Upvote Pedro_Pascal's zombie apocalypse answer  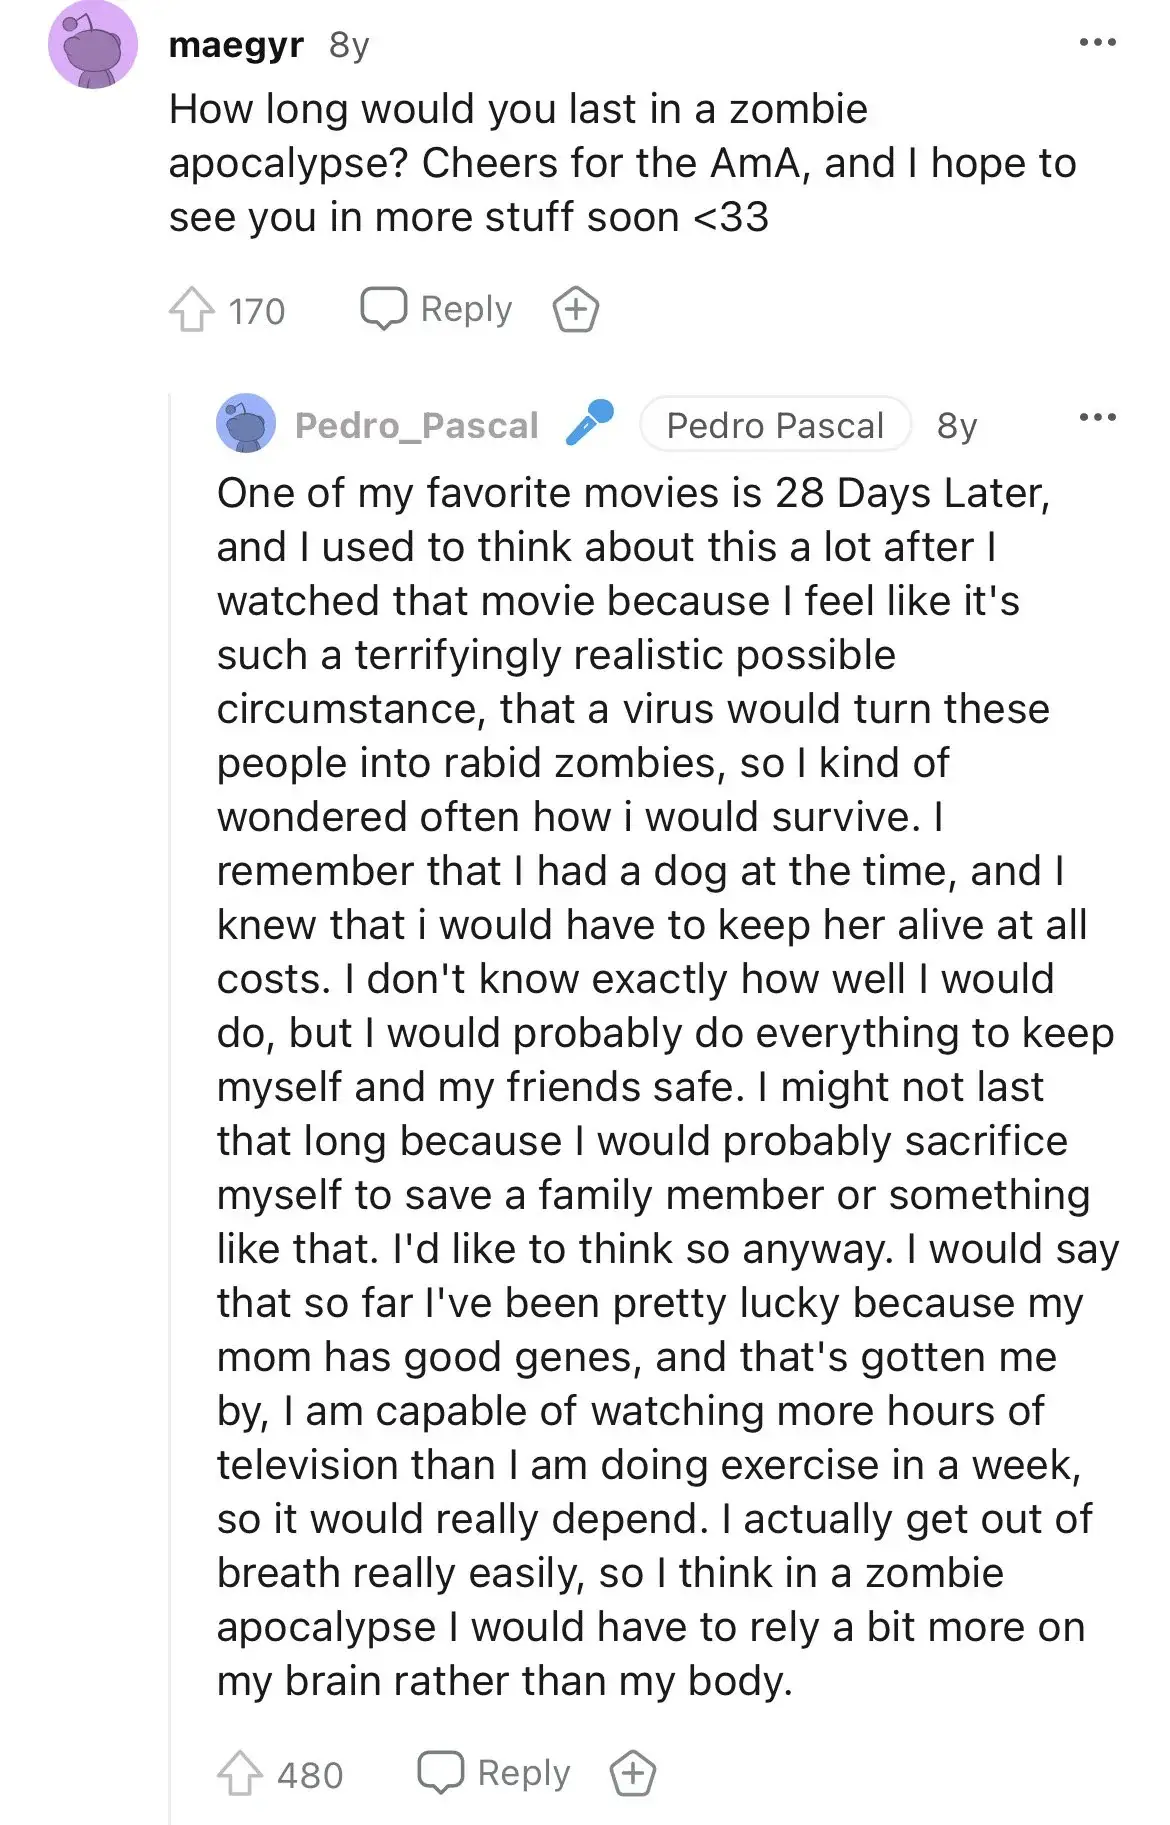(243, 1770)
